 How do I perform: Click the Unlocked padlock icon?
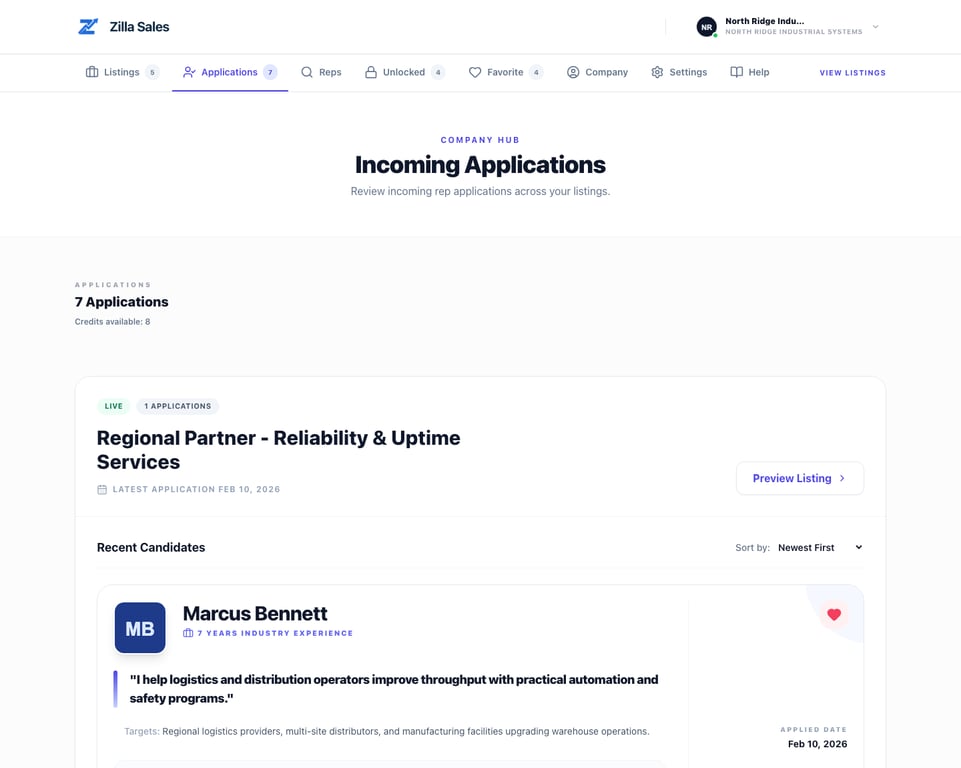[371, 72]
